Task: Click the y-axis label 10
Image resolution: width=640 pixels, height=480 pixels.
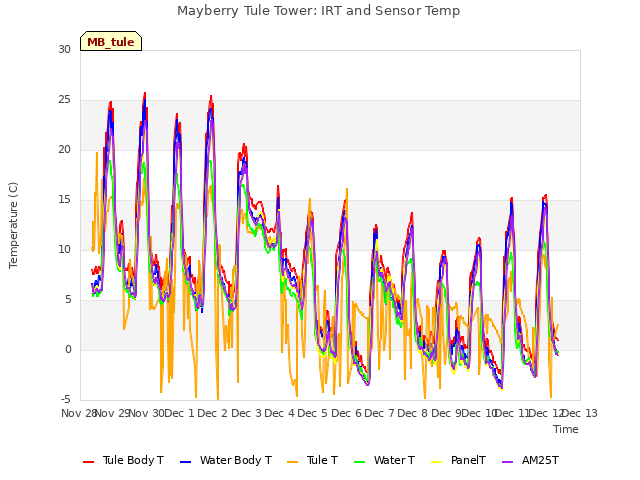Action: tap(64, 249)
